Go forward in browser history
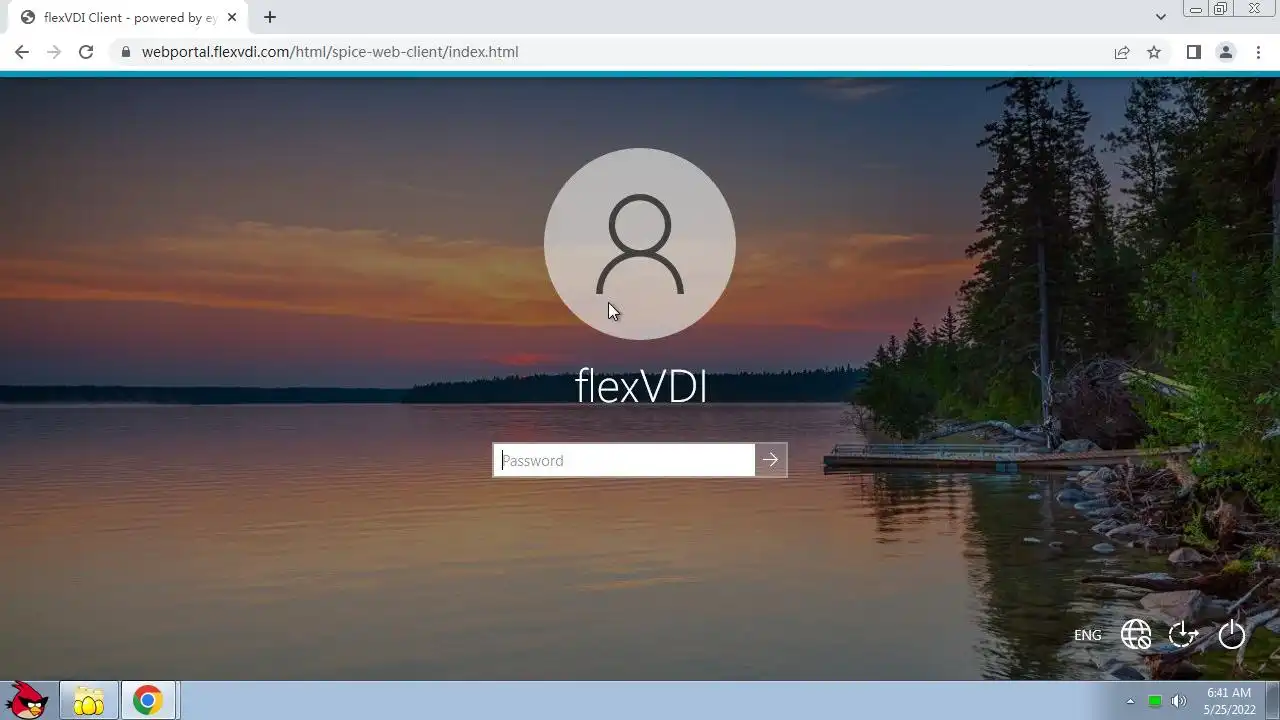This screenshot has width=1280, height=720. [54, 52]
